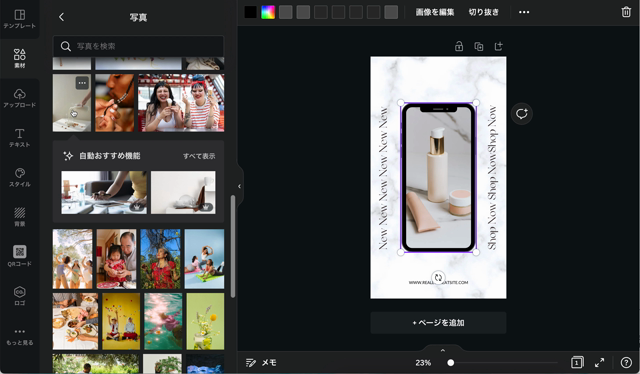The height and width of the screenshot is (374, 640).
Task: Select the grandfather with child photo
Action: point(116,259)
